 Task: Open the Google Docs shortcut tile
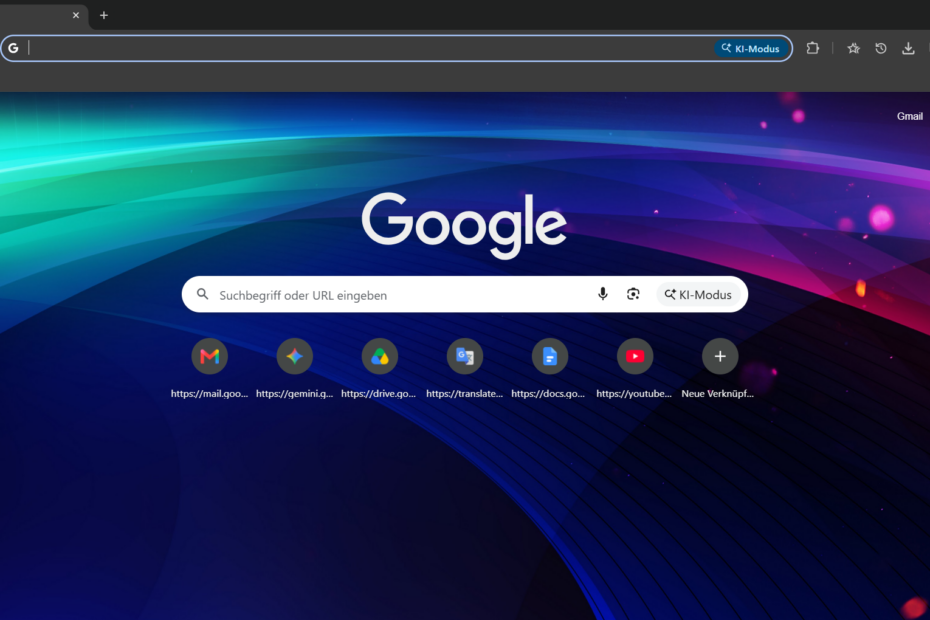[x=550, y=356]
